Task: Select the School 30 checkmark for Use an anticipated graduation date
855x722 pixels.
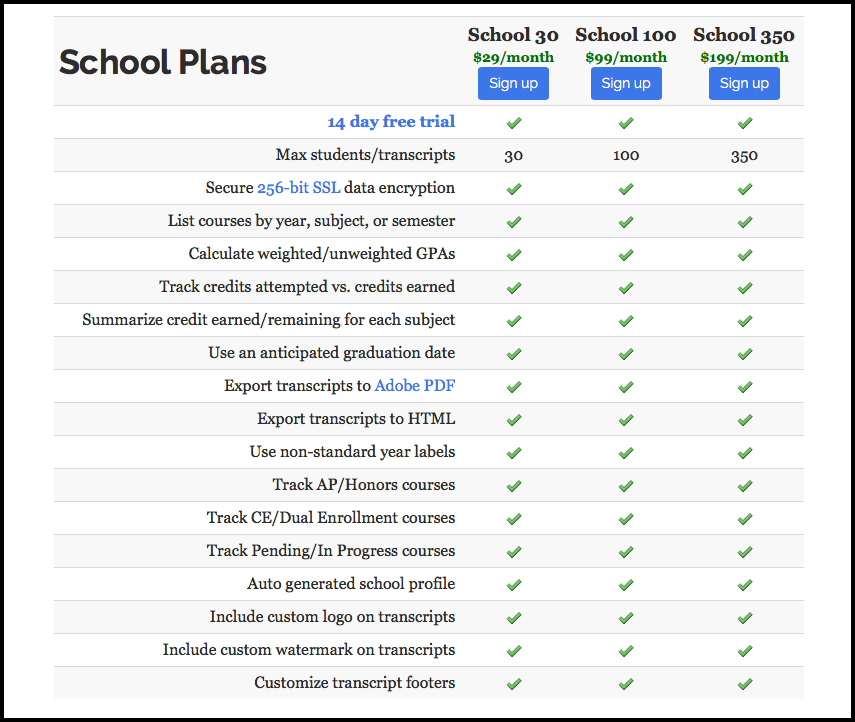Action: click(x=513, y=353)
